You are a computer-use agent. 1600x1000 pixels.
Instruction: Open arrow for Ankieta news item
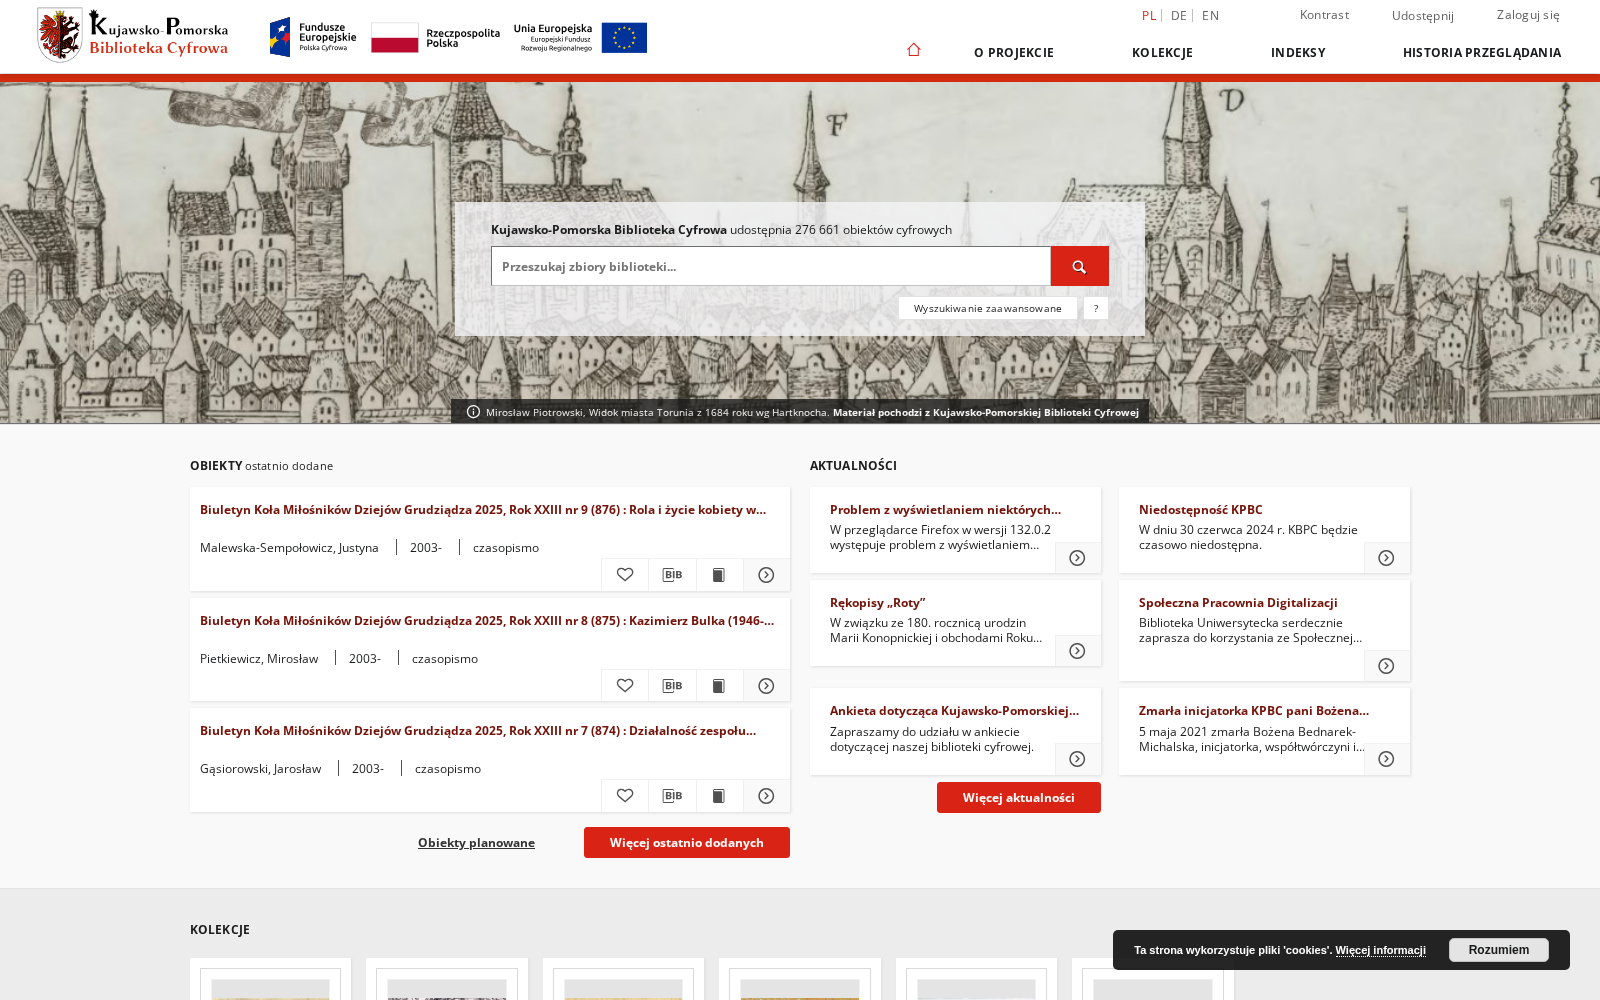pyautogui.click(x=1077, y=759)
